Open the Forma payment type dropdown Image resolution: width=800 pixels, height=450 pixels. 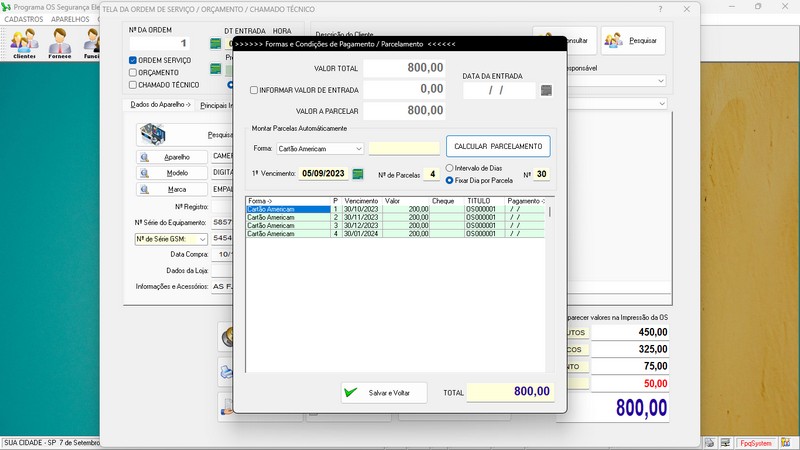tap(359, 148)
